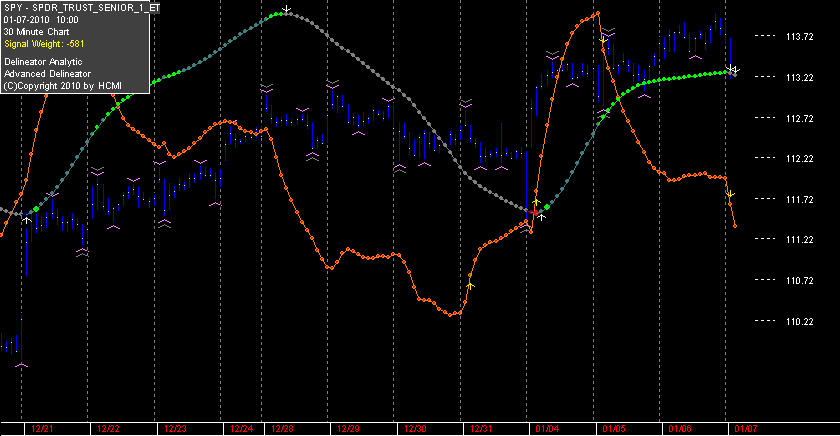Click the 12/30 date label
The height and width of the screenshot is (436, 840).
coord(415,429)
